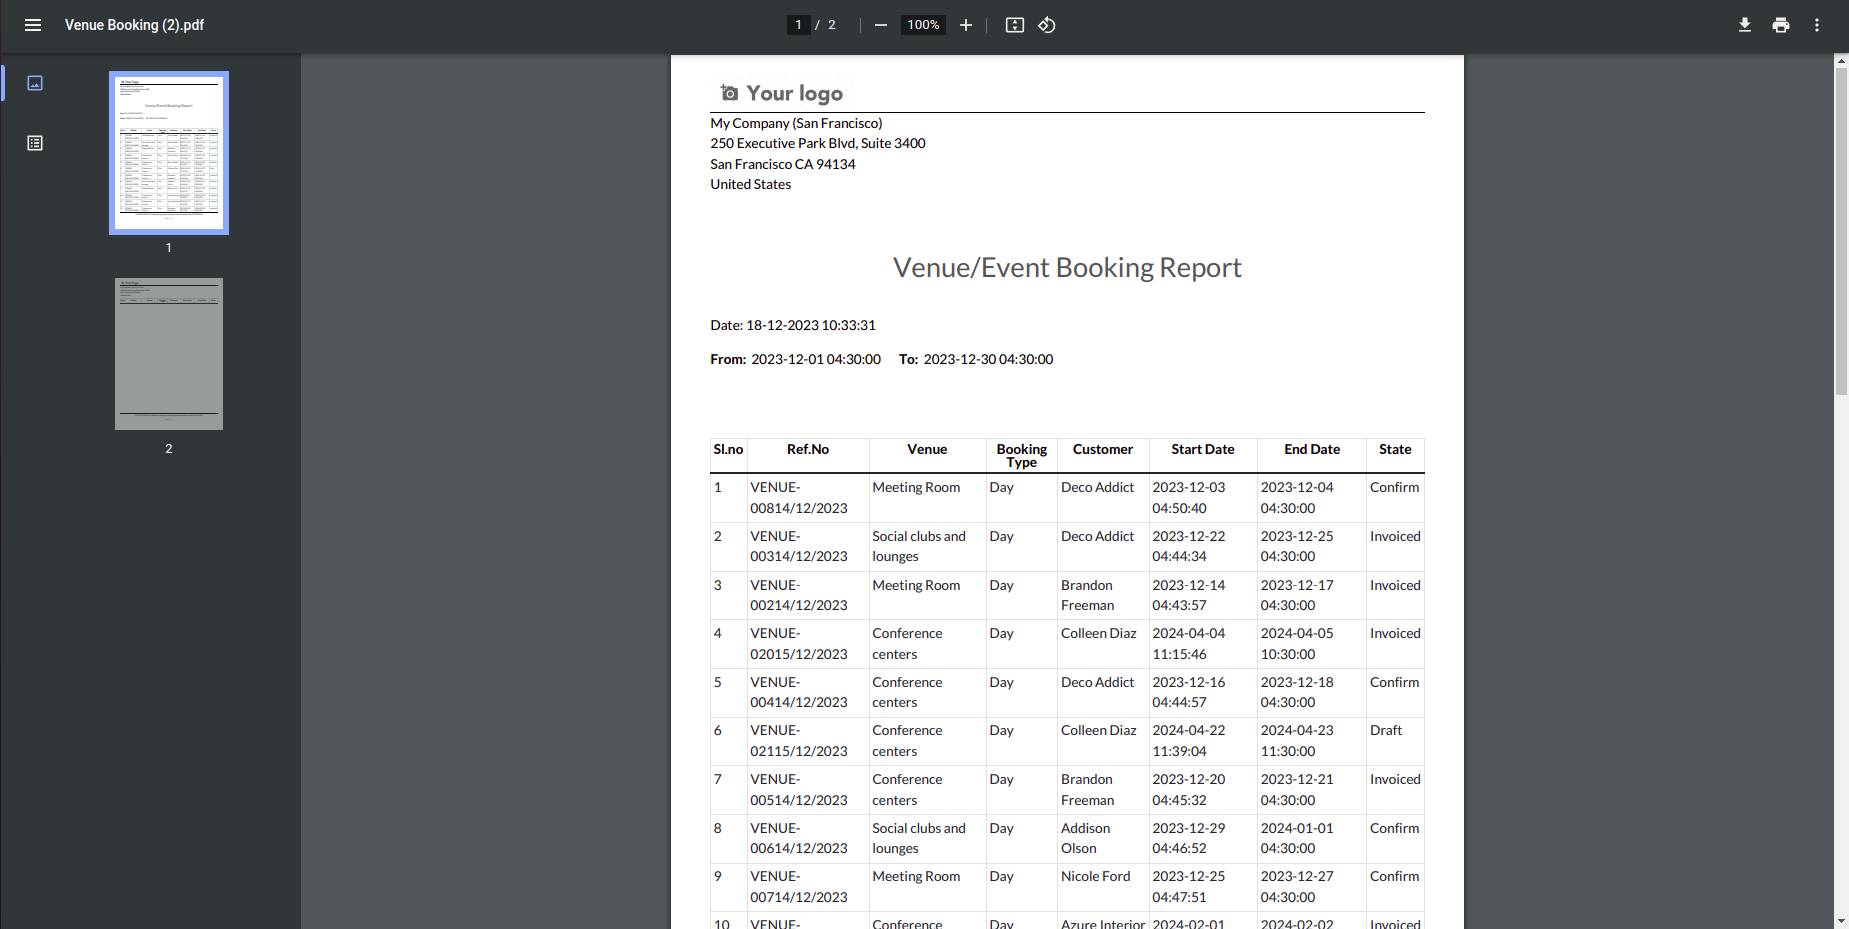Click the fit to page icon
The height and width of the screenshot is (929, 1849).
click(1014, 25)
